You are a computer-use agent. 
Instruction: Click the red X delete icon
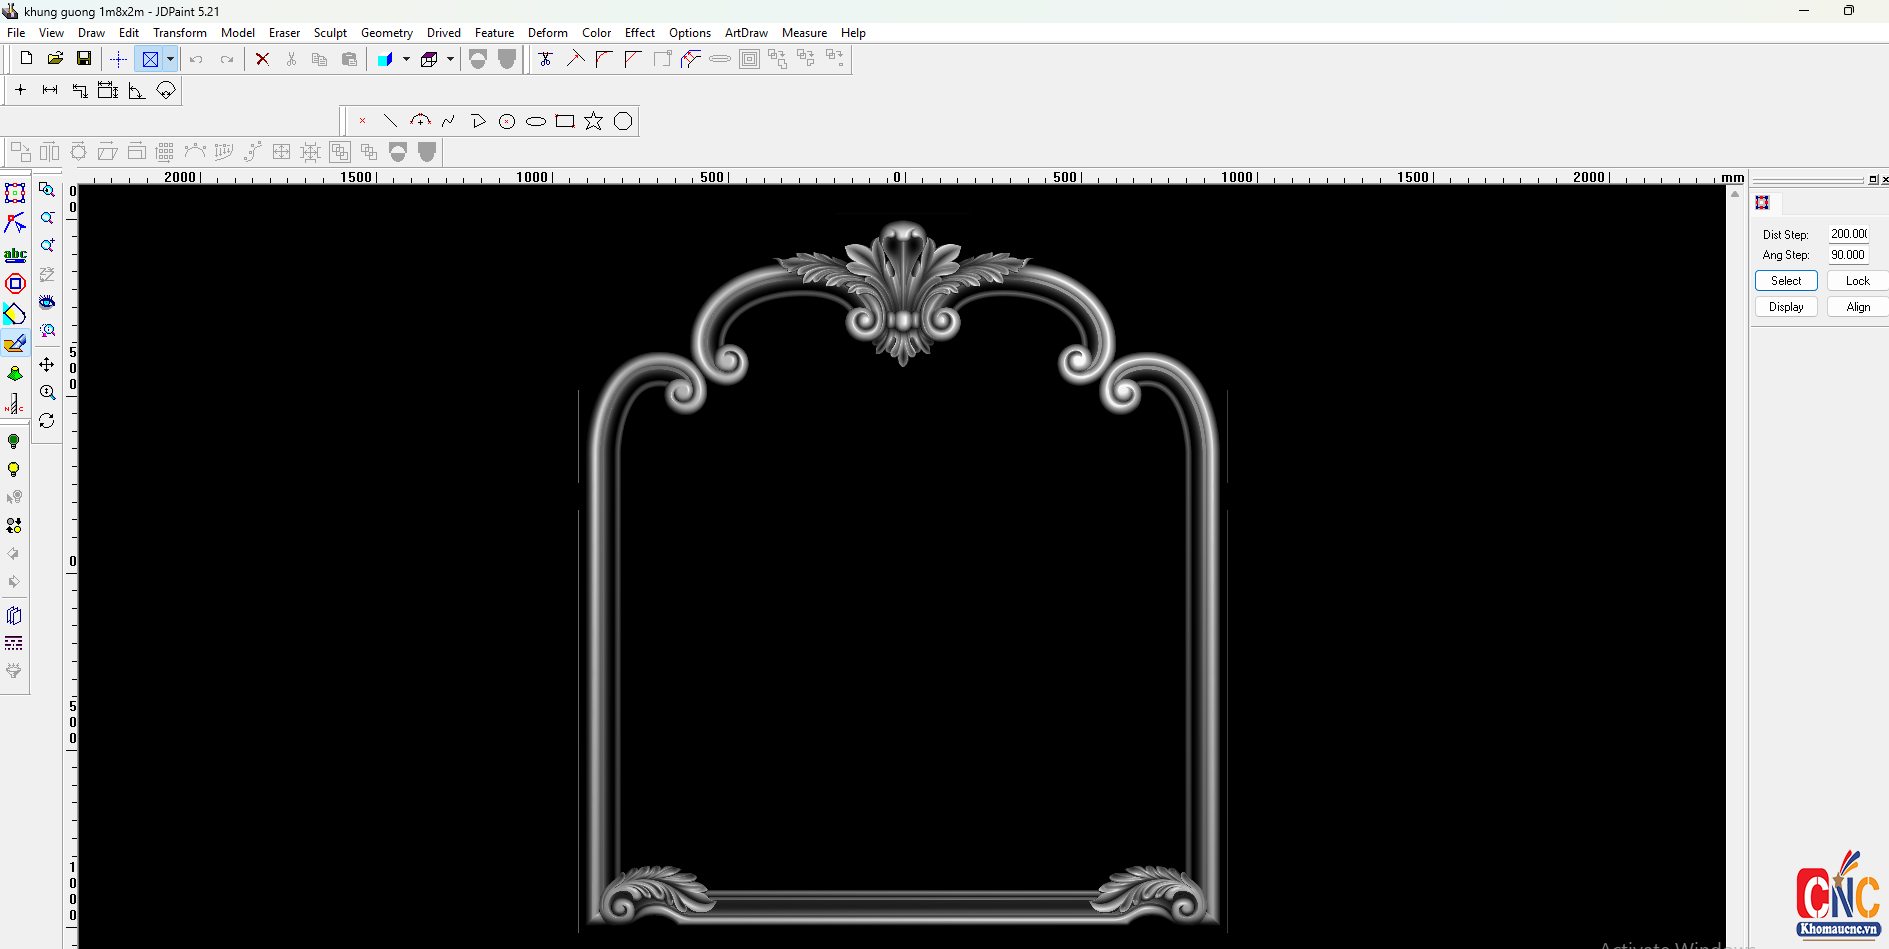coord(262,59)
